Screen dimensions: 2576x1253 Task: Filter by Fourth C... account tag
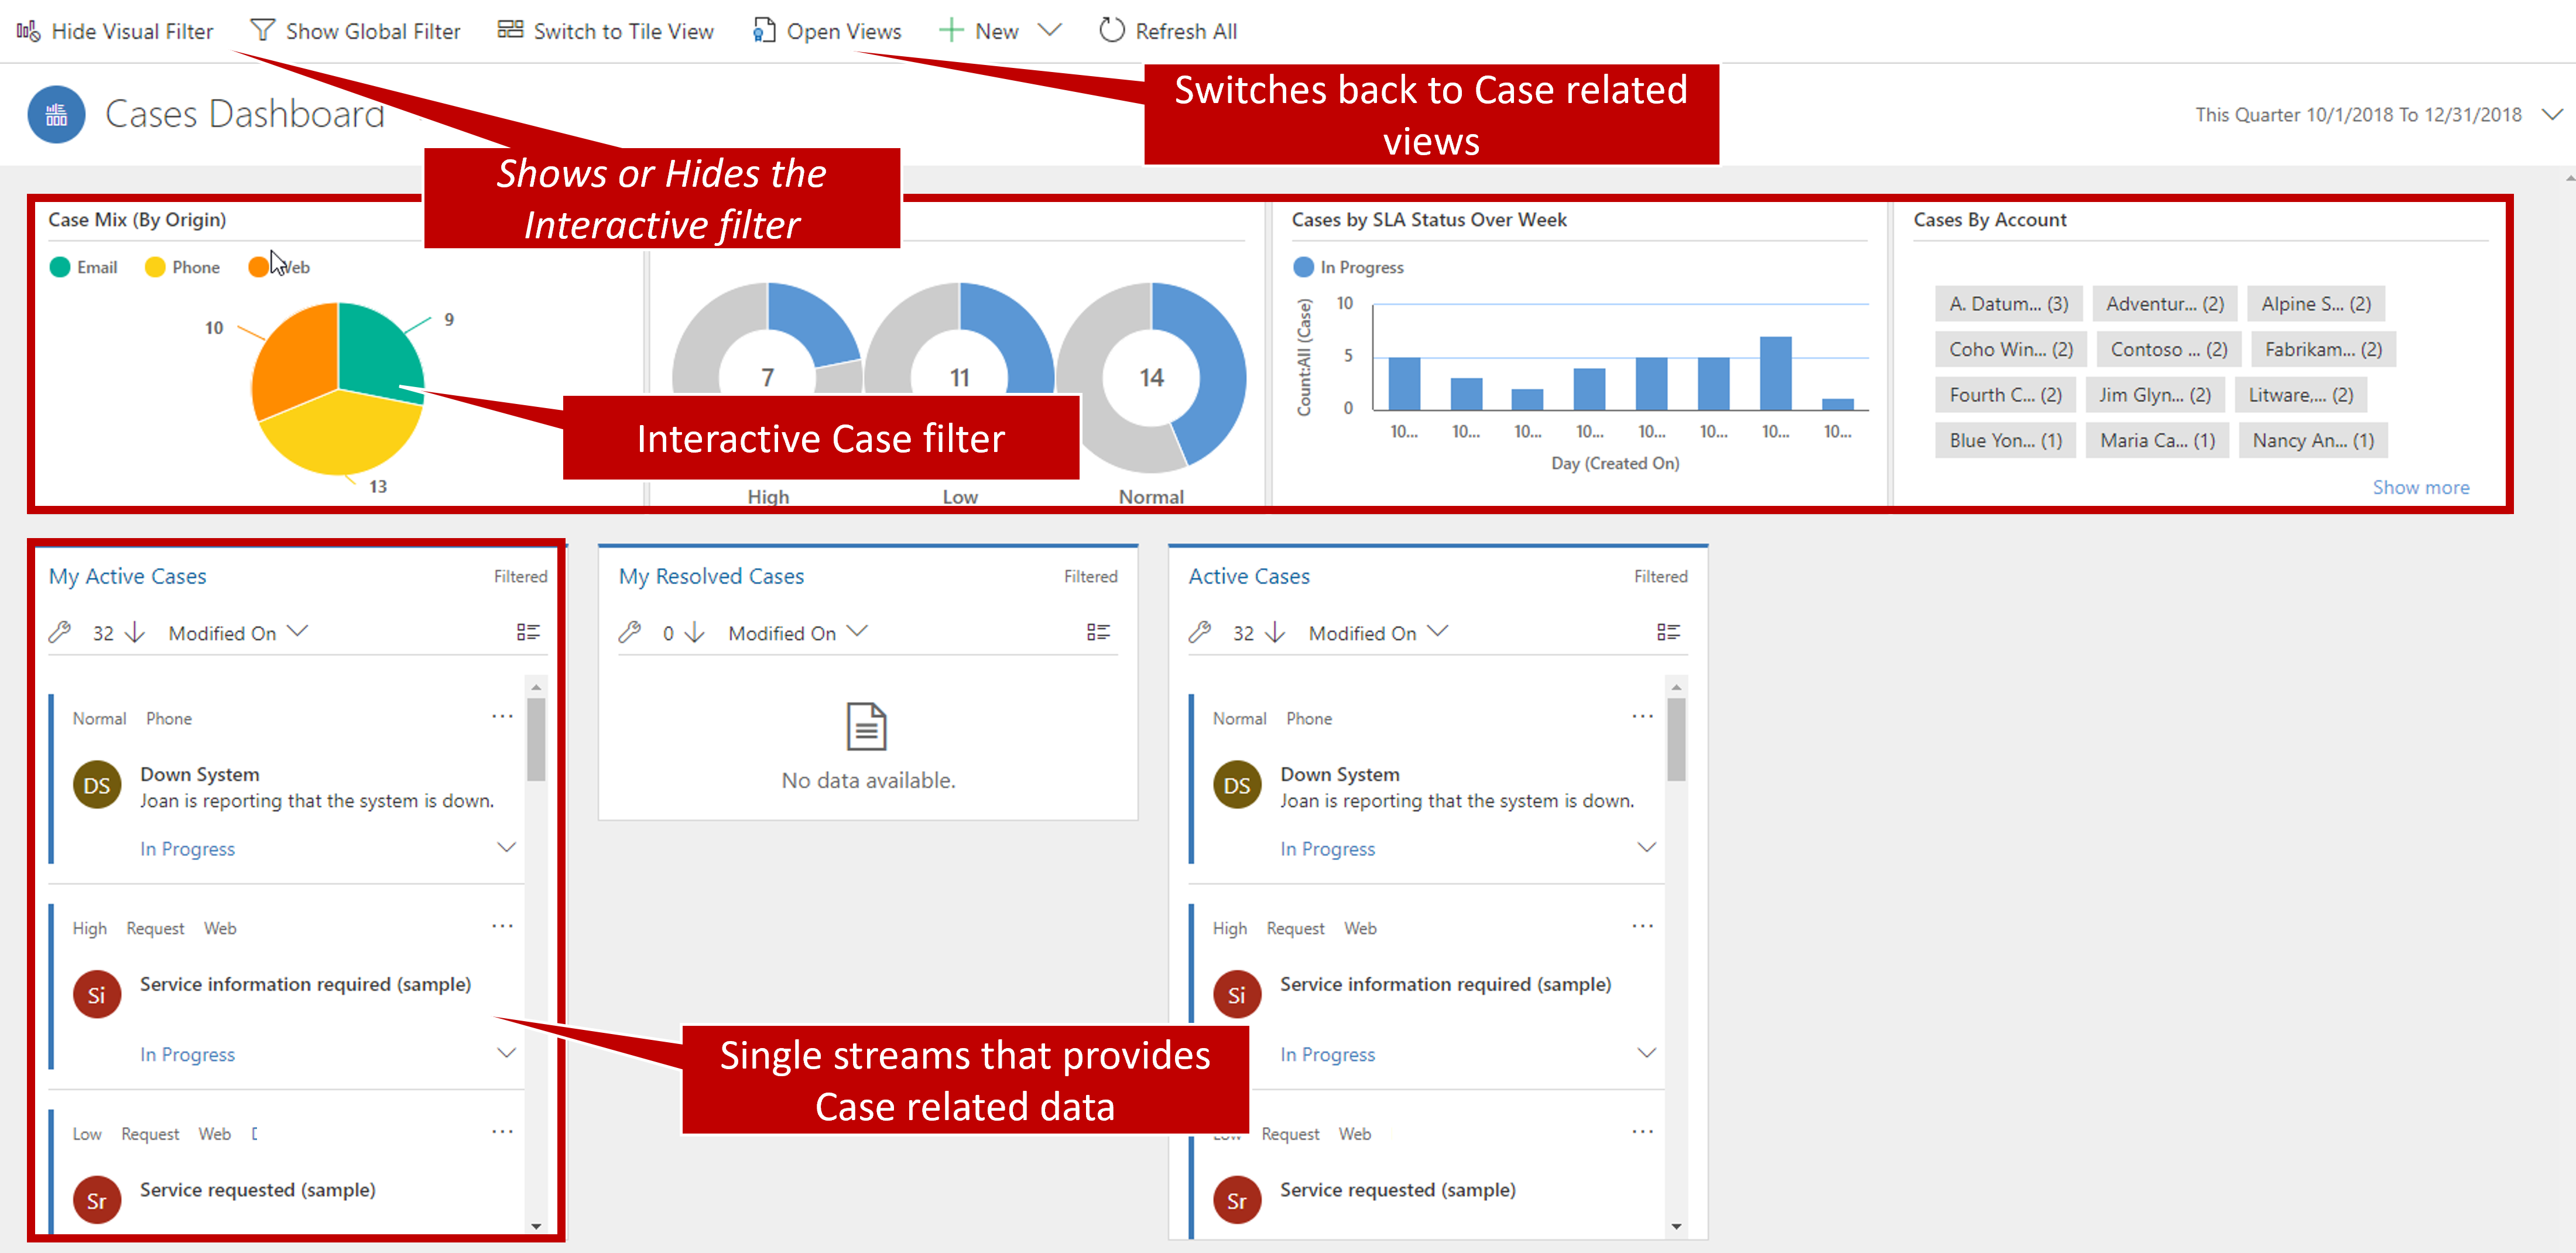click(x=2005, y=395)
